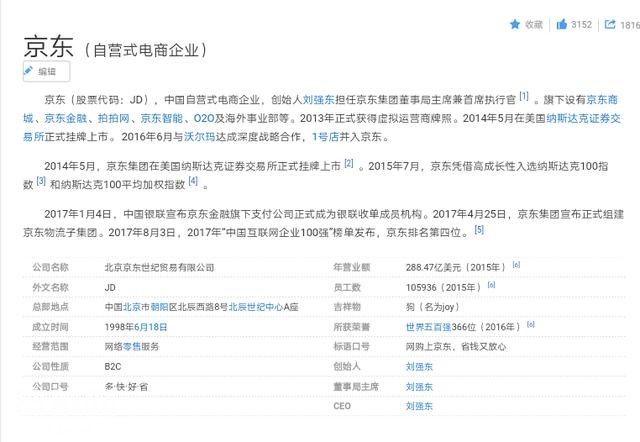Open the 北辰世纪中心 link
The height and width of the screenshot is (442, 640).
(256, 307)
